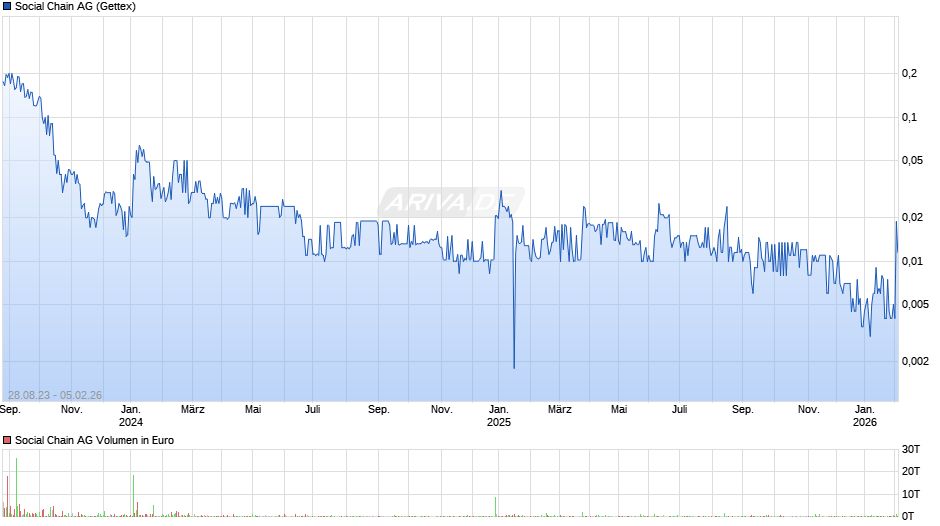This screenshot has width=940, height=526.
Task: Click the green volume bar at January 2025
Action: click(496, 507)
